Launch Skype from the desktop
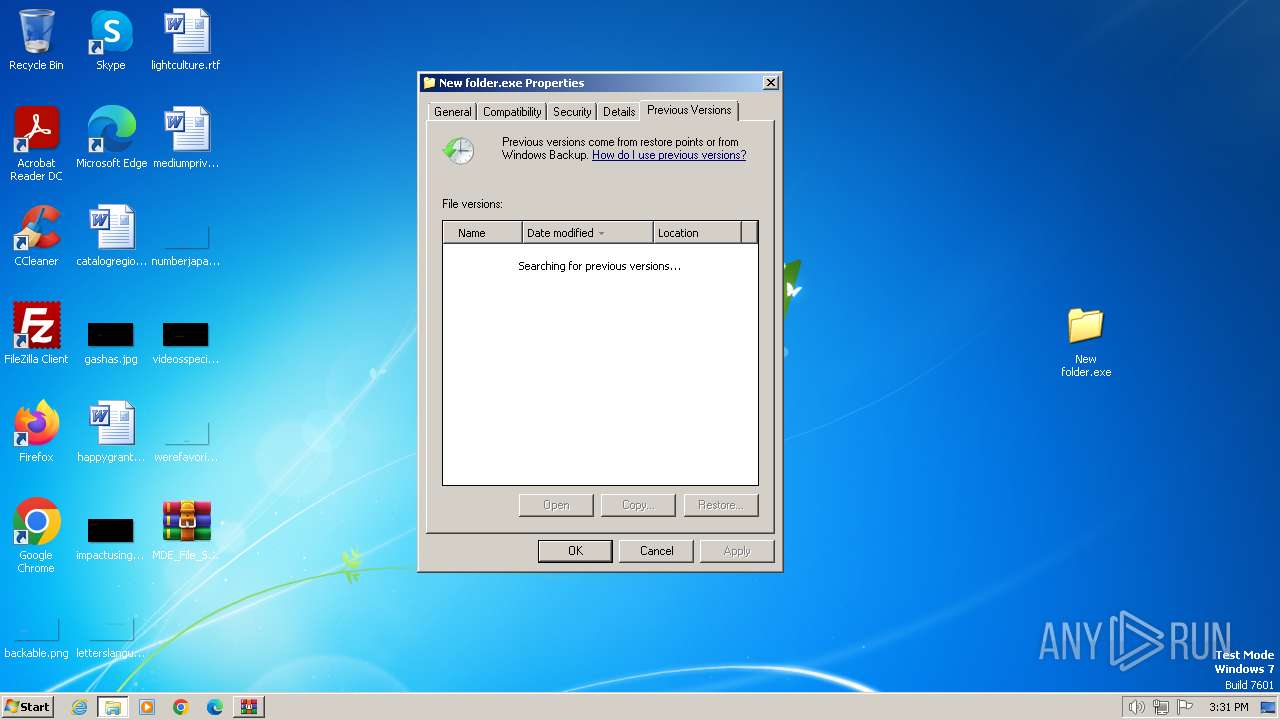The height and width of the screenshot is (720, 1280). (x=110, y=41)
